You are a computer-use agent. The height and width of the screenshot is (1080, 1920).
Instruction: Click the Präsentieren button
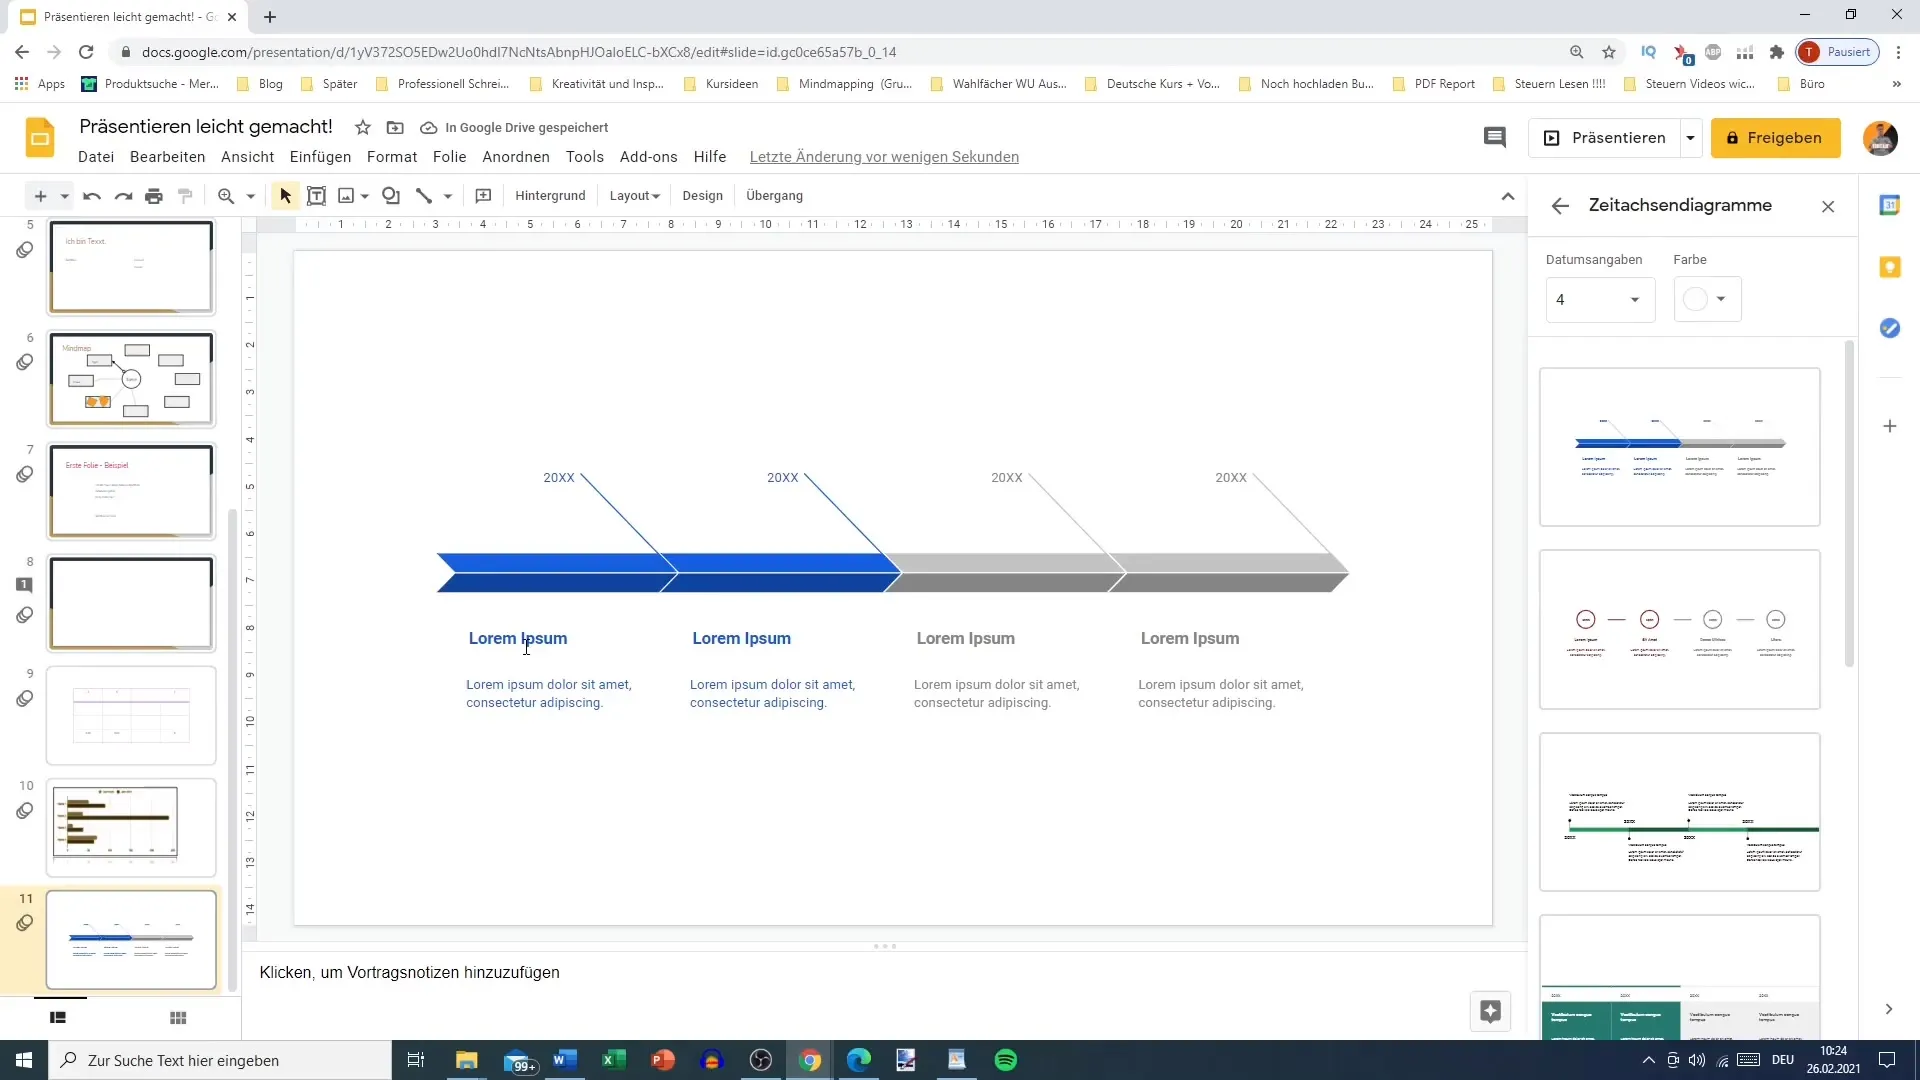[1605, 138]
